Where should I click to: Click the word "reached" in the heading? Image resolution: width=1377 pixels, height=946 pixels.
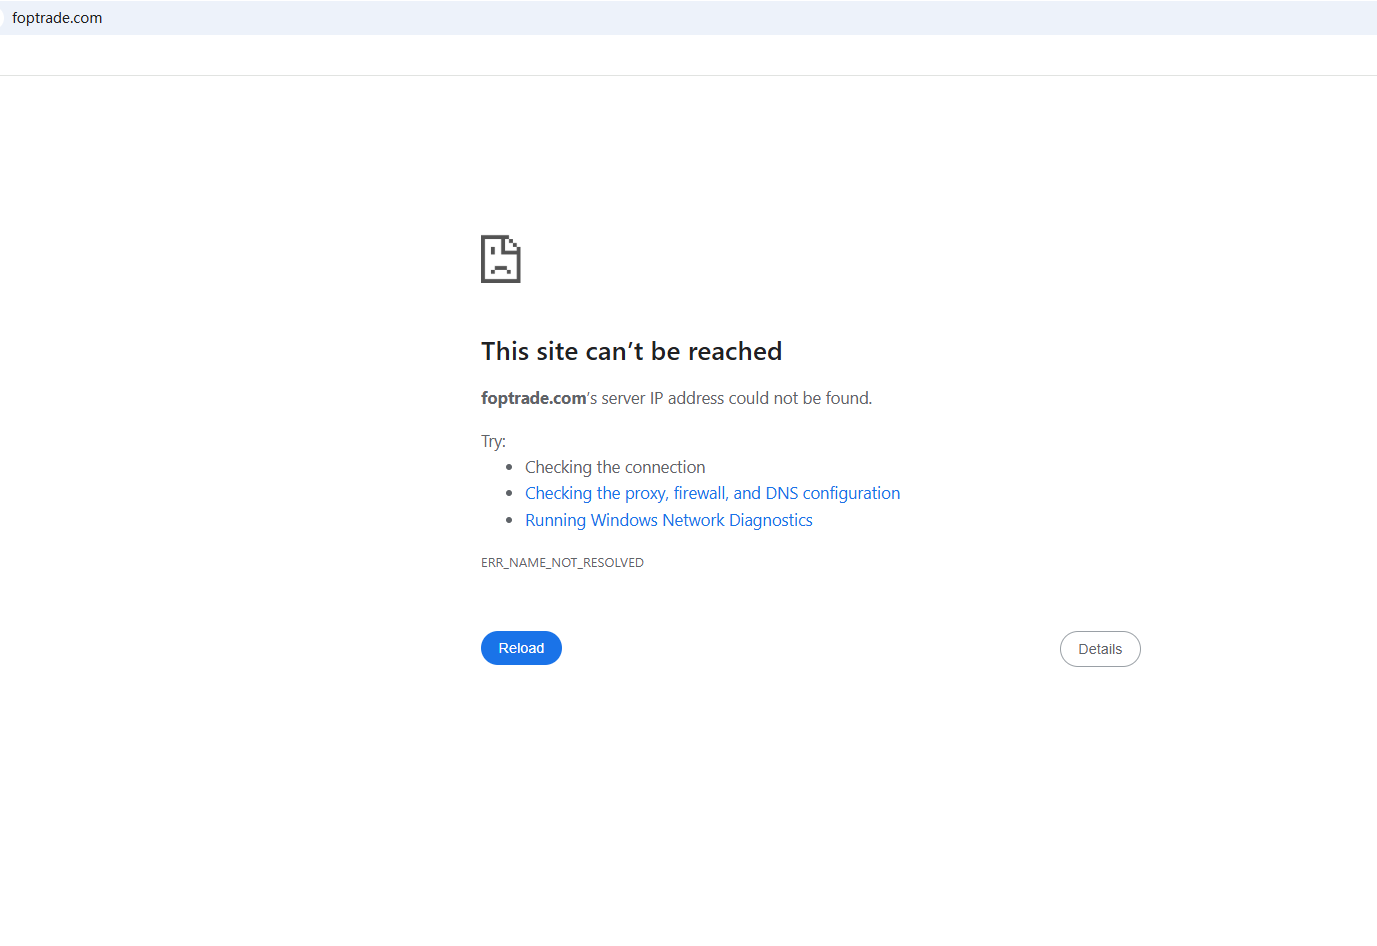pyautogui.click(x=735, y=351)
